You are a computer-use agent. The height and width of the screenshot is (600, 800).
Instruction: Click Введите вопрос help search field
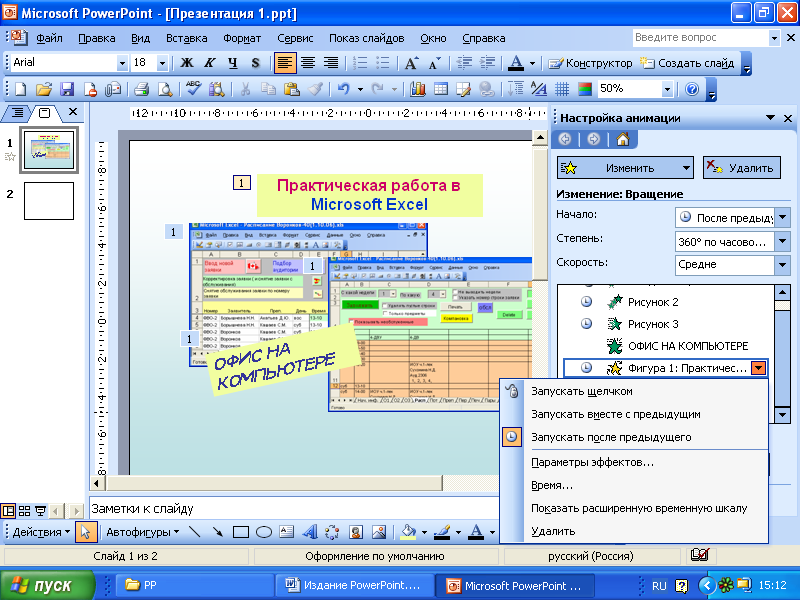(701, 38)
